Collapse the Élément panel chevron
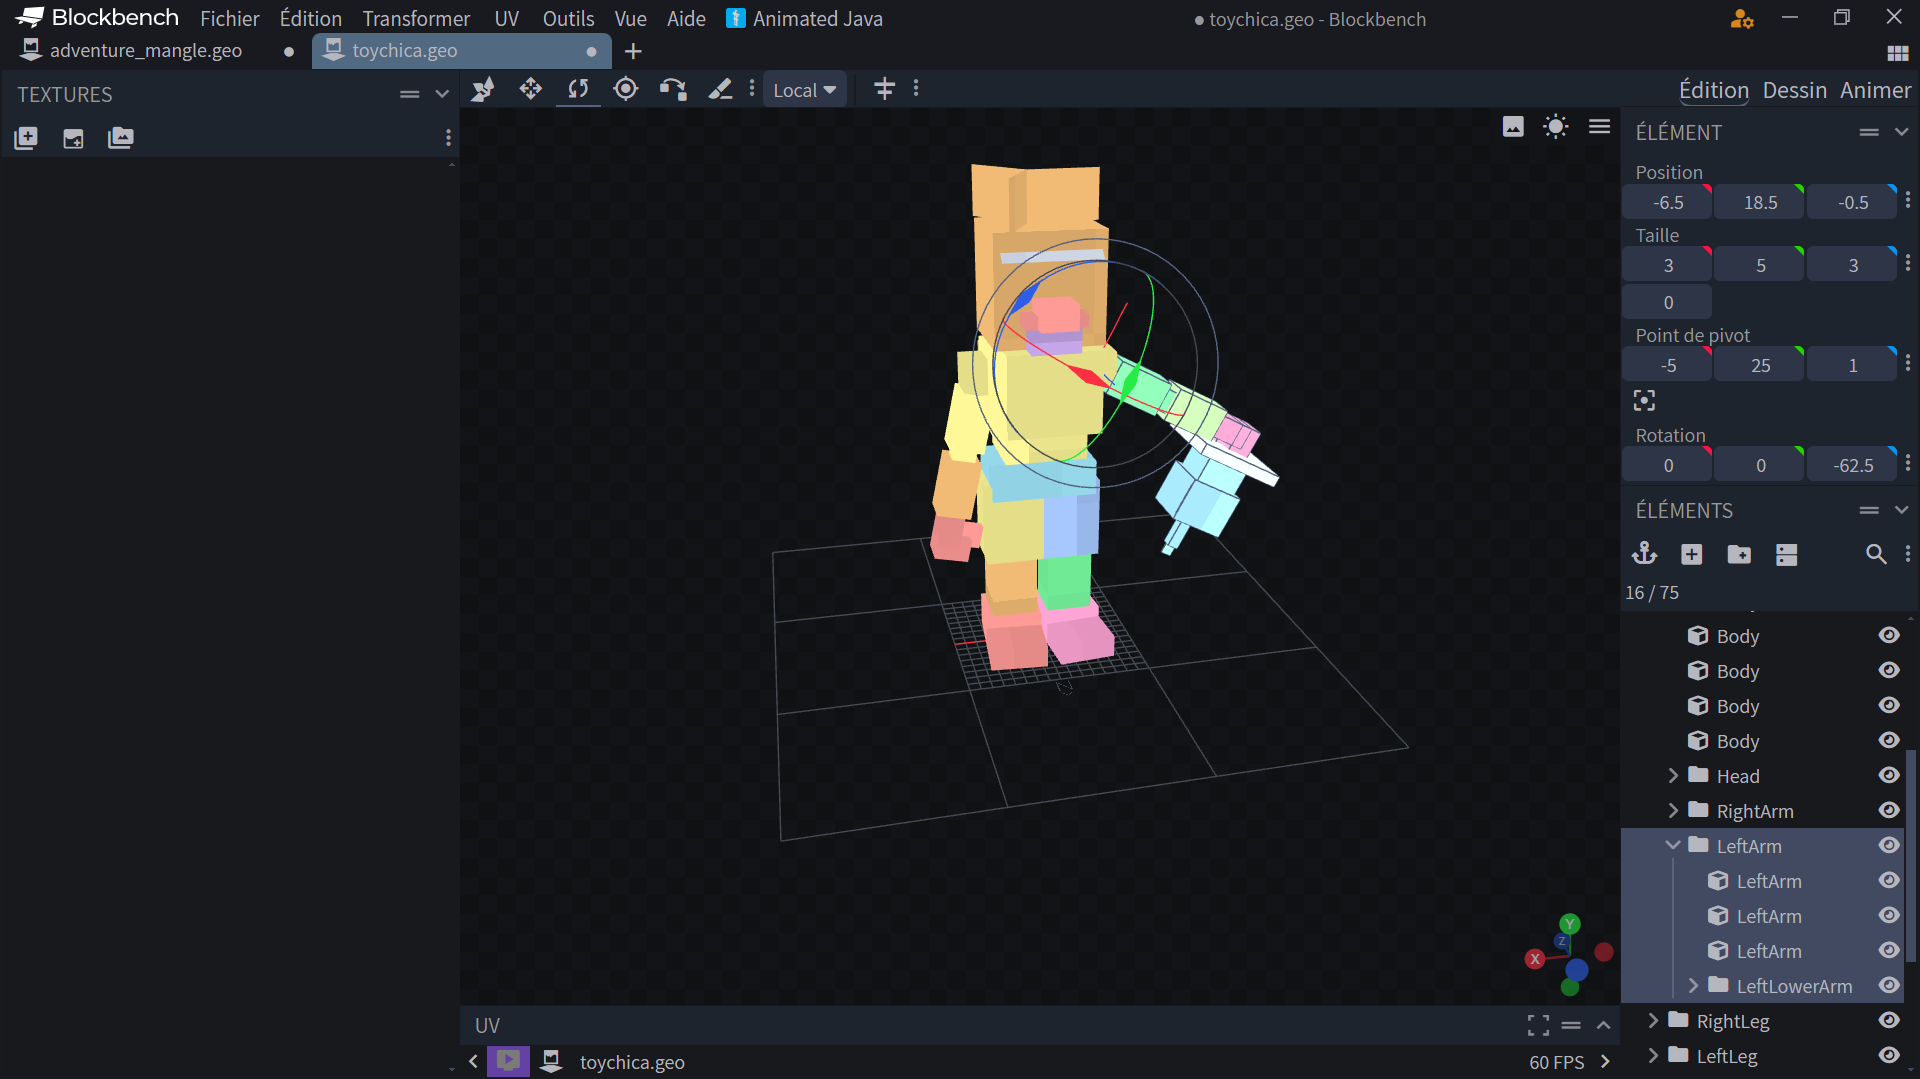The width and height of the screenshot is (1920, 1079). [x=1901, y=132]
